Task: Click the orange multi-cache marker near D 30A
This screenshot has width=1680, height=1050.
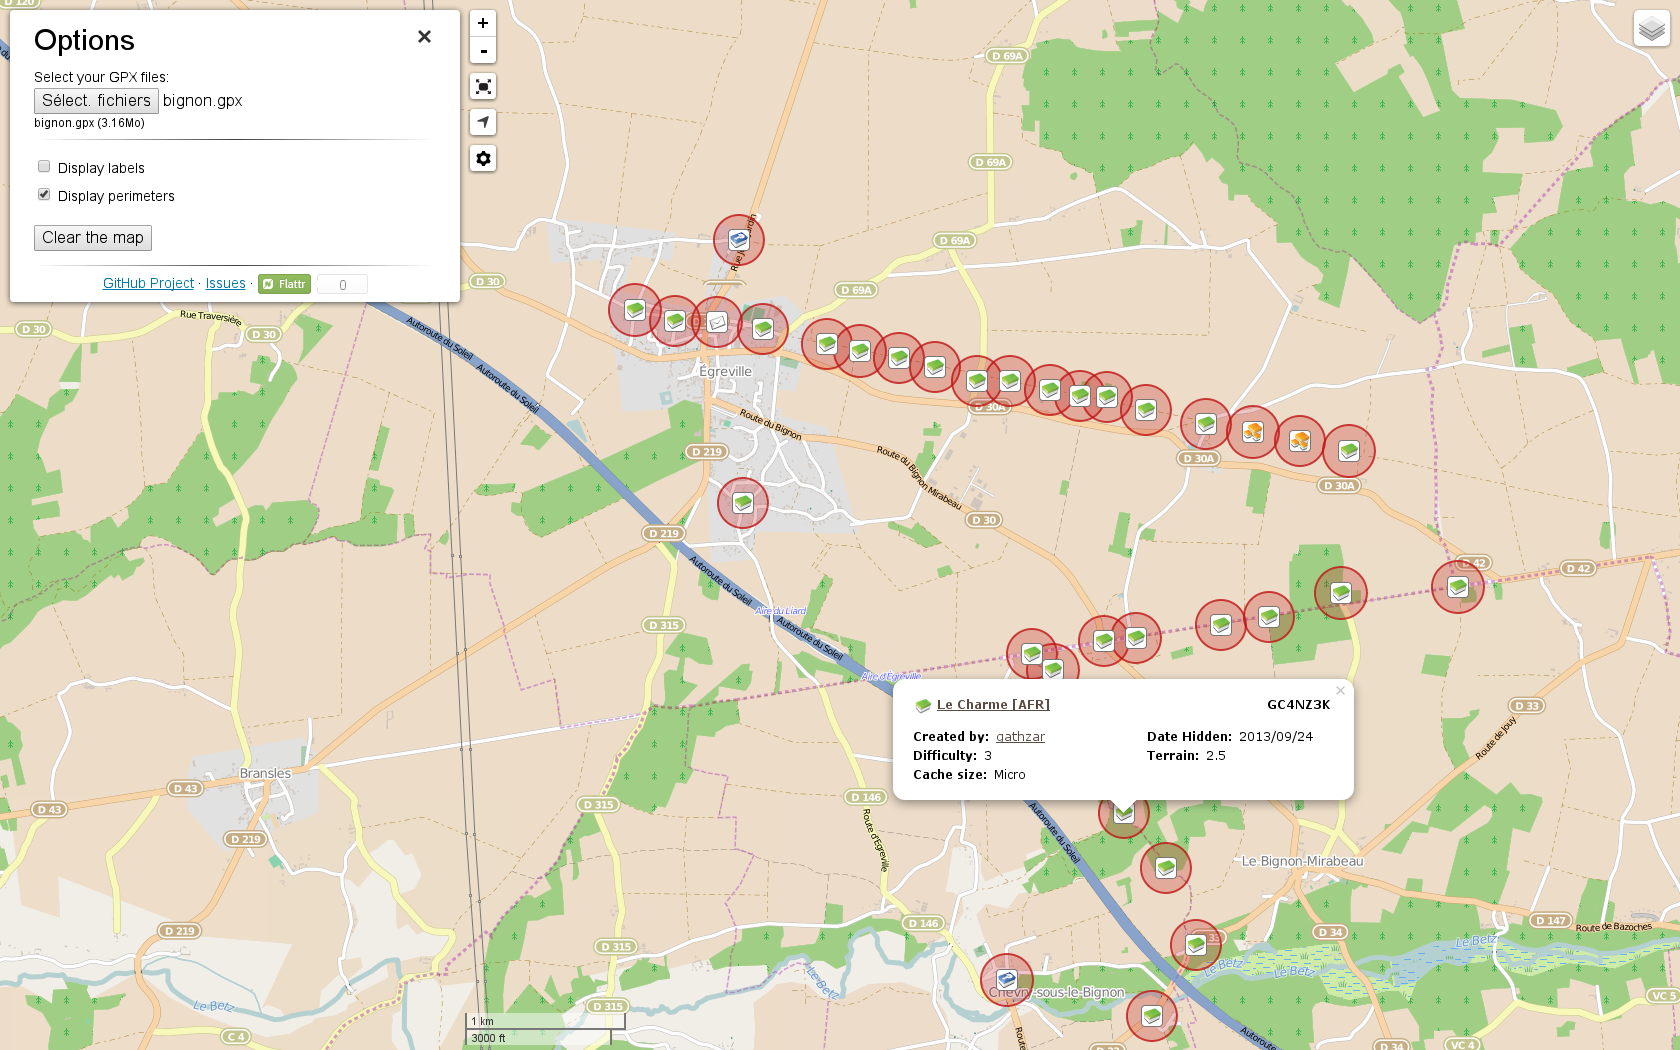Action: pyautogui.click(x=1253, y=432)
